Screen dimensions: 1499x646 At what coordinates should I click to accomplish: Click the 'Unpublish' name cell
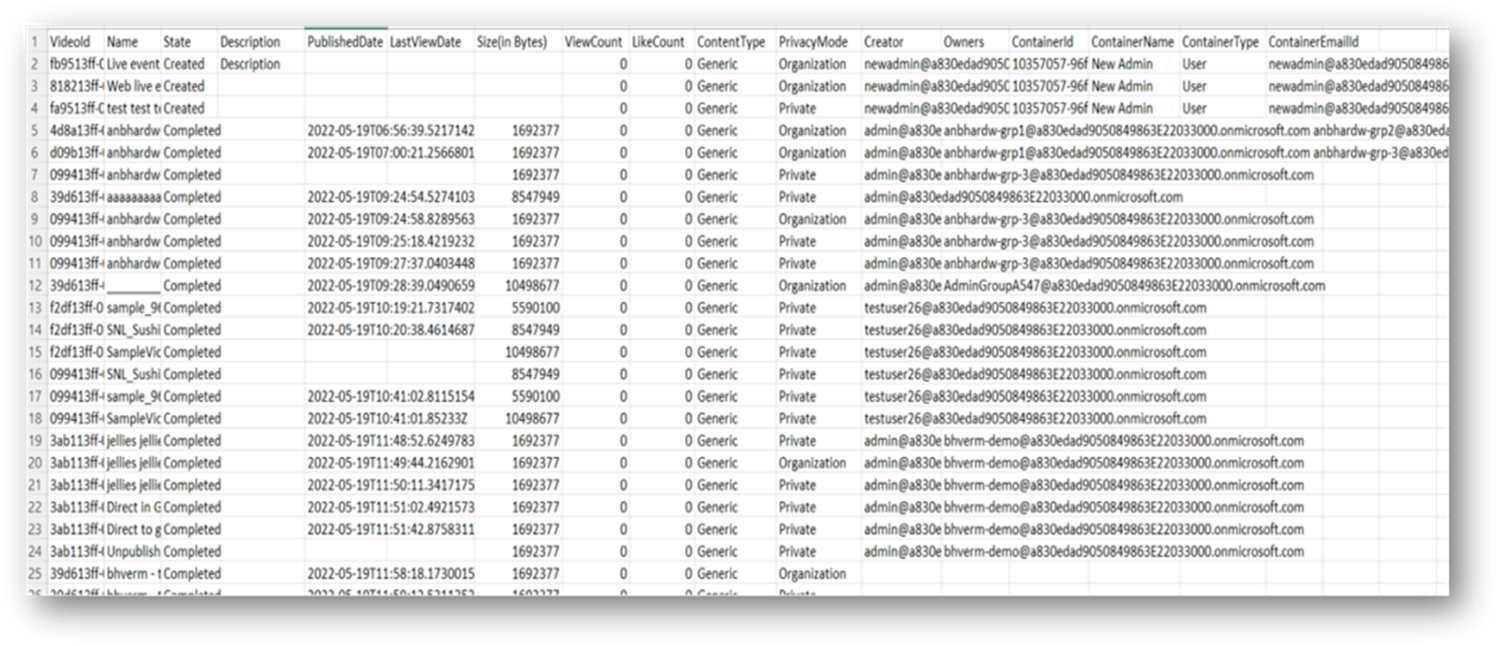[132, 551]
